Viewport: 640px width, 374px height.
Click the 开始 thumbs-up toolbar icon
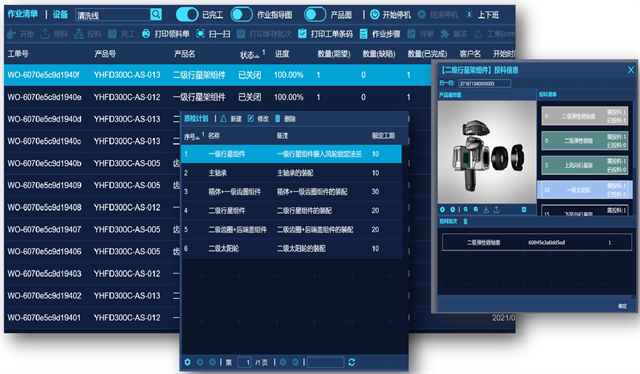pyautogui.click(x=11, y=34)
